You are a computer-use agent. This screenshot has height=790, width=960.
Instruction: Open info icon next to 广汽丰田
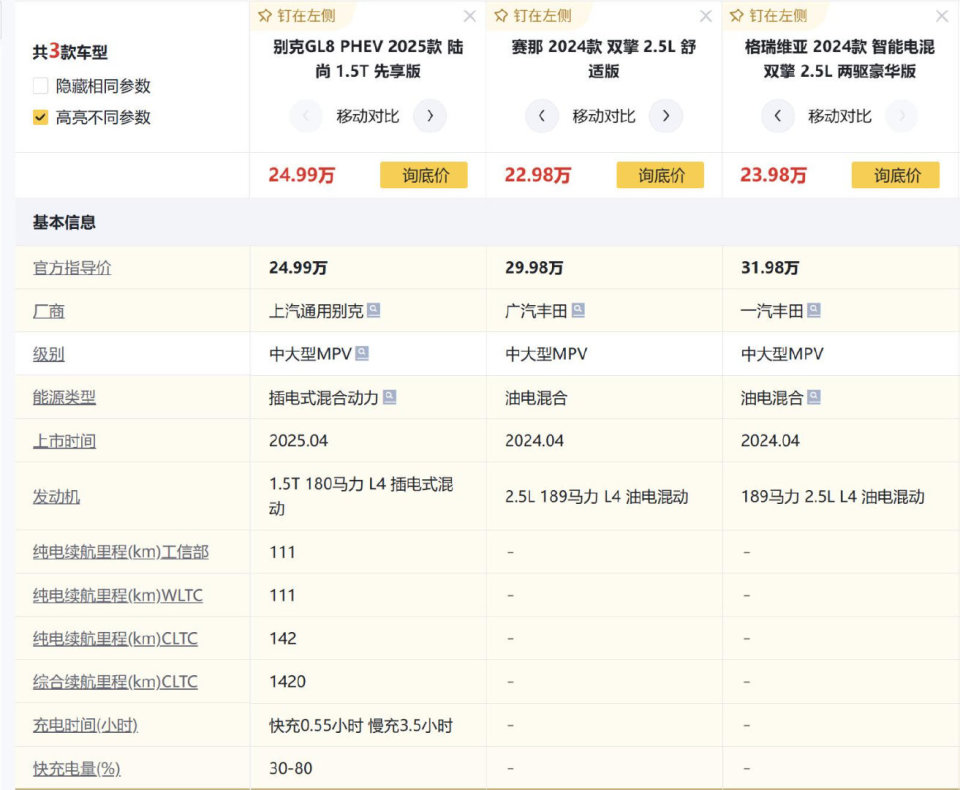click(x=578, y=310)
